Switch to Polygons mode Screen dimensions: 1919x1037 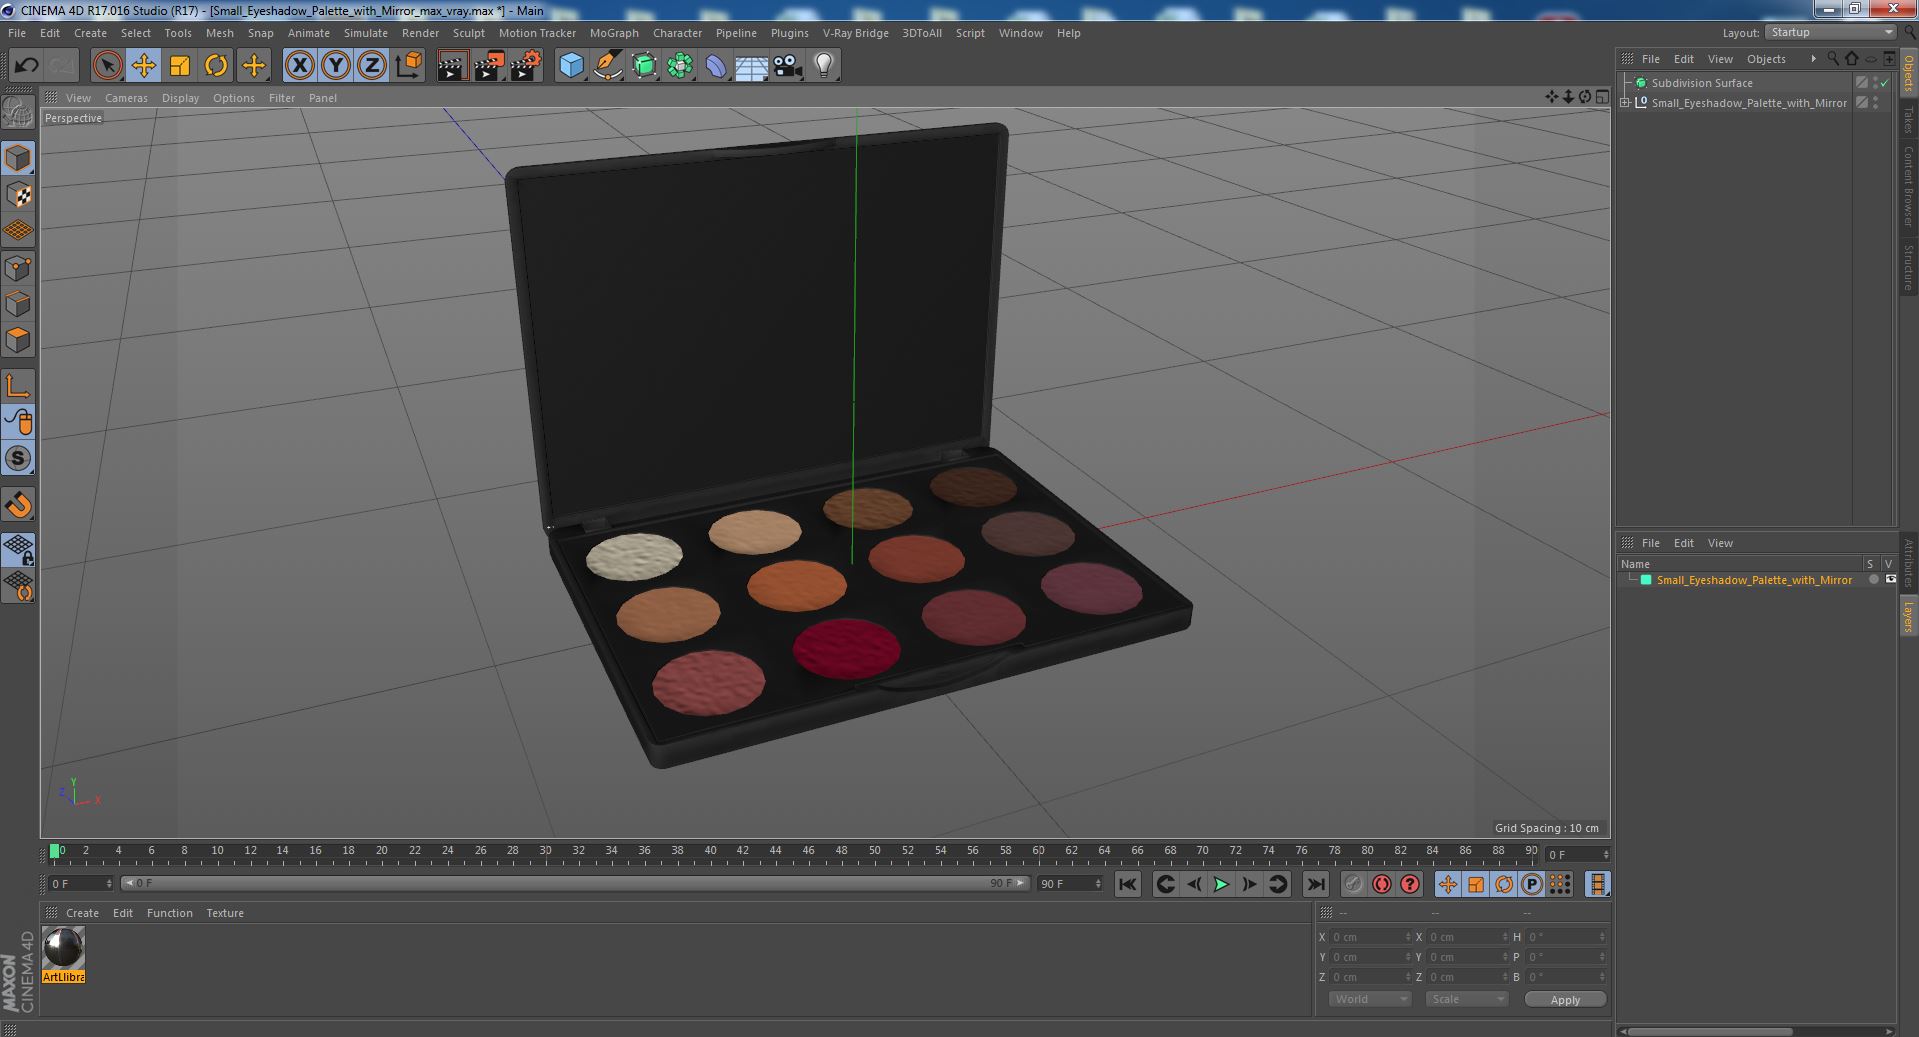(x=18, y=340)
